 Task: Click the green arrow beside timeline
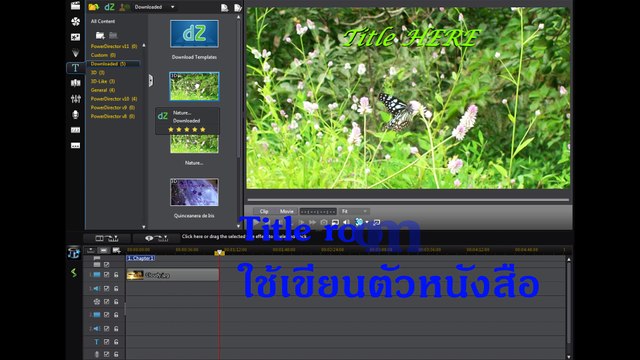click(x=73, y=273)
